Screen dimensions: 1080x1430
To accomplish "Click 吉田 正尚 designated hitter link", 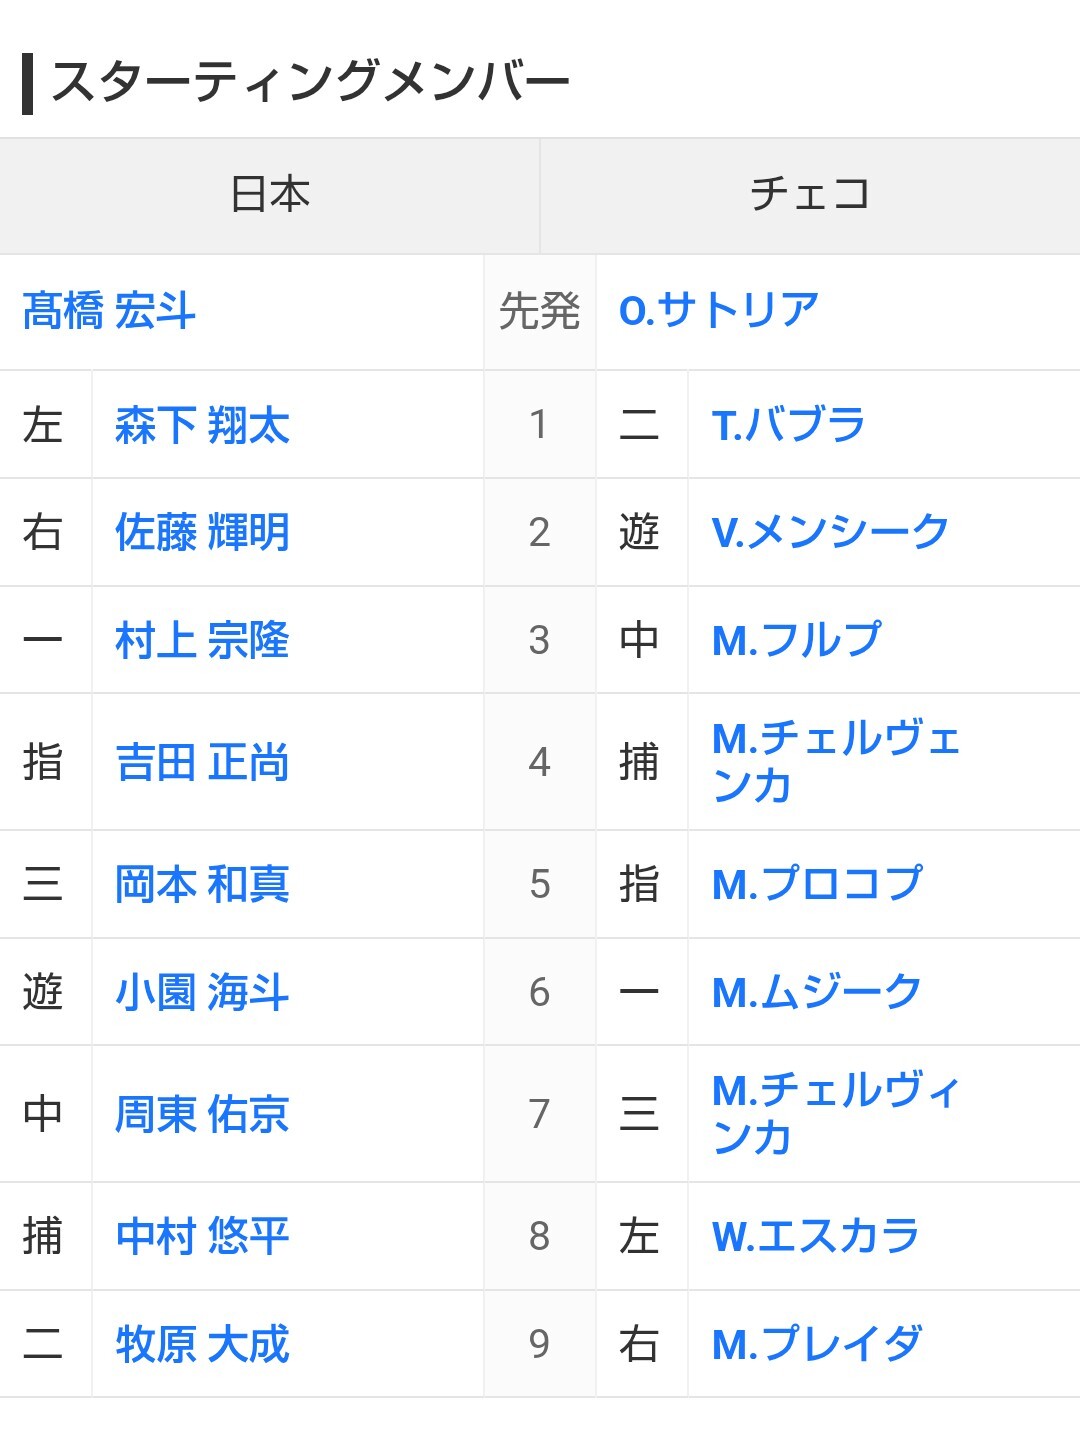I will click(x=202, y=763).
